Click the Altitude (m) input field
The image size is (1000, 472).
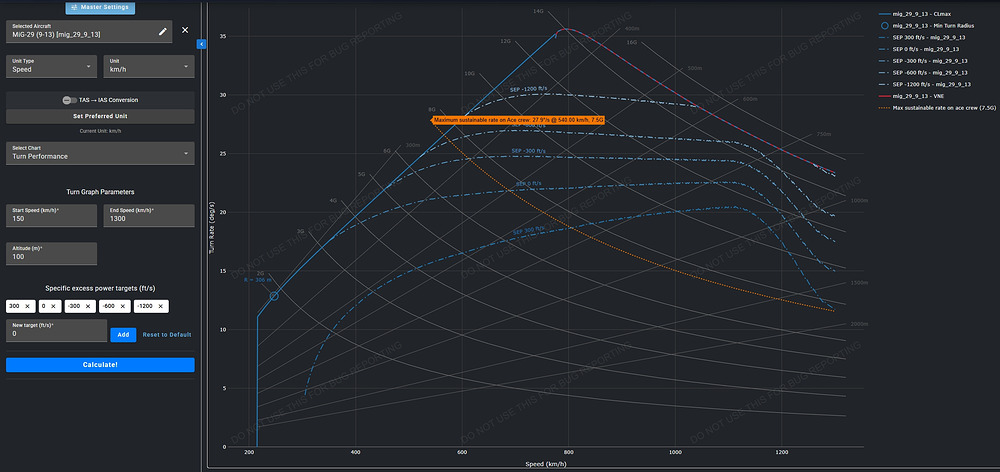tap(51, 254)
